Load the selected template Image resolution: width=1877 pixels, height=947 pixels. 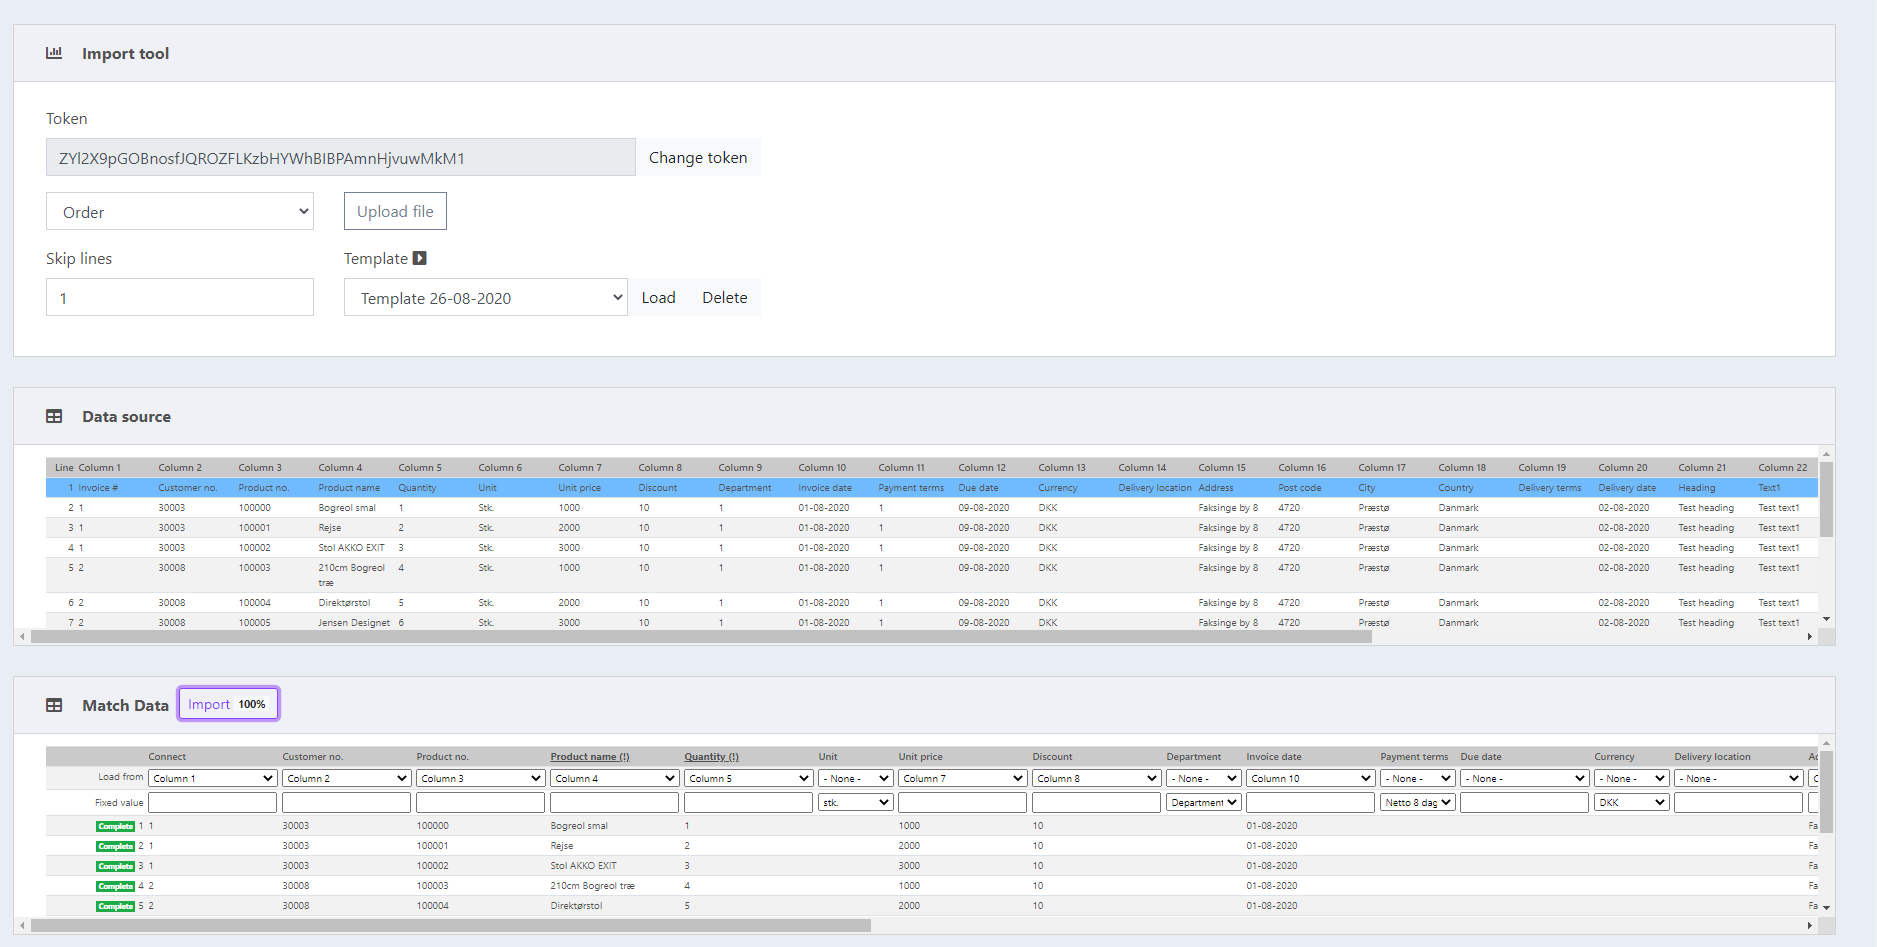[658, 297]
